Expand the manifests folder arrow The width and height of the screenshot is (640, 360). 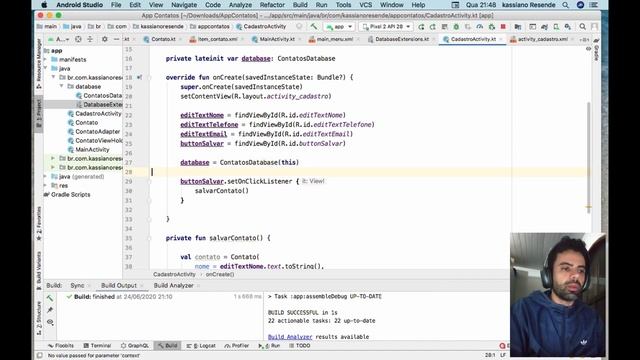(46, 60)
